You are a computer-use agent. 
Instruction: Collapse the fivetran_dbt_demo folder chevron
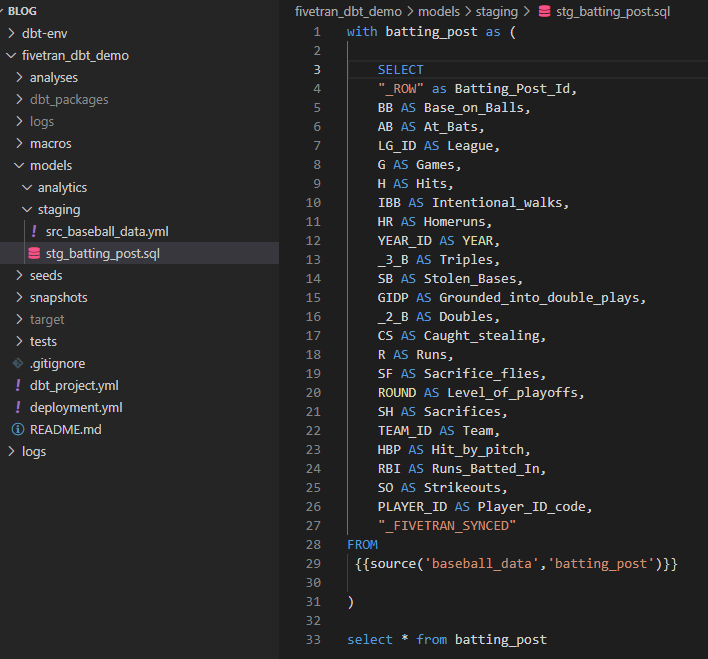tap(11, 55)
